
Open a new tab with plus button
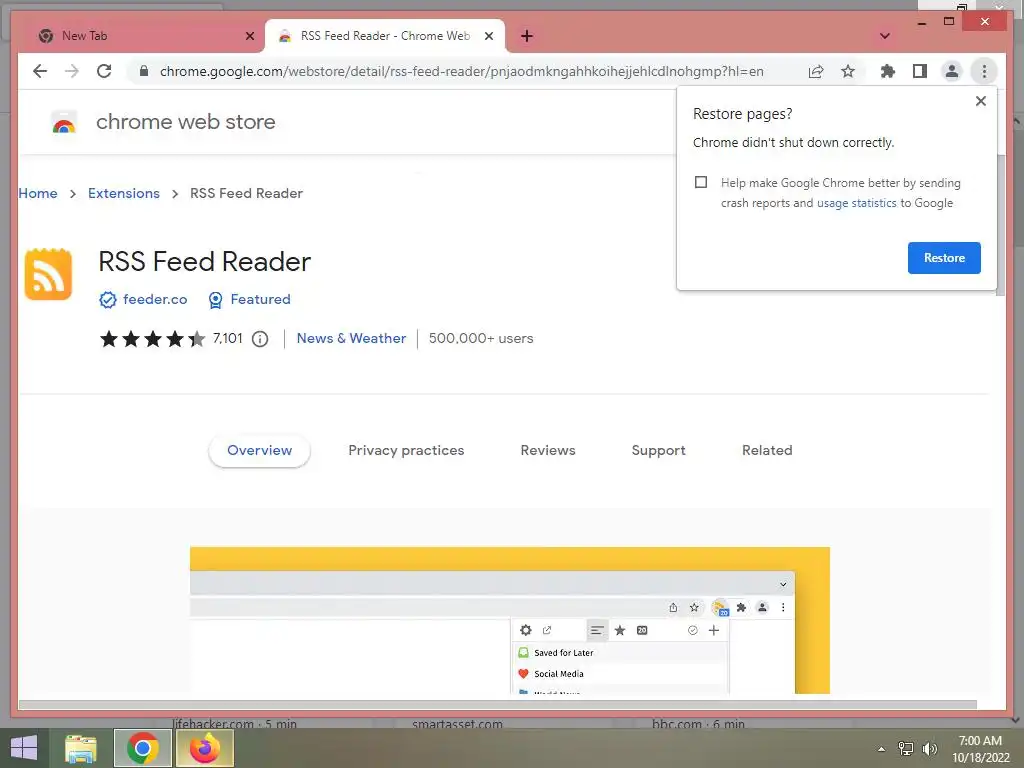pos(527,36)
